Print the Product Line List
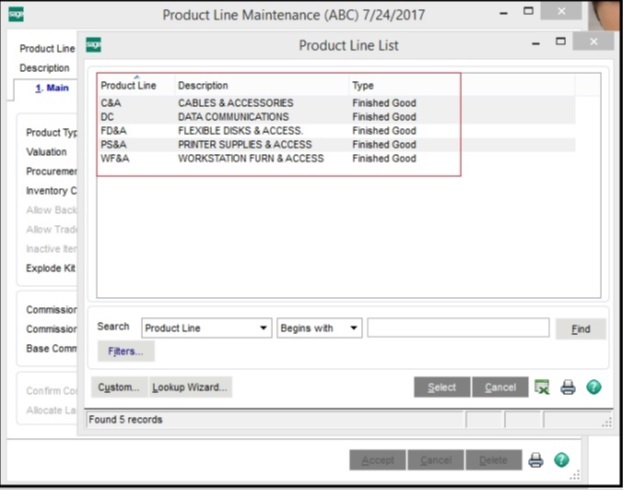 [568, 387]
